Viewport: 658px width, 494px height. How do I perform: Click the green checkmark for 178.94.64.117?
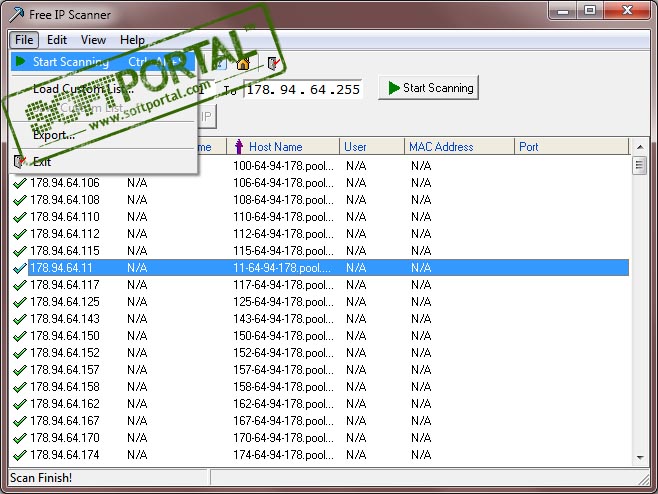(20, 285)
